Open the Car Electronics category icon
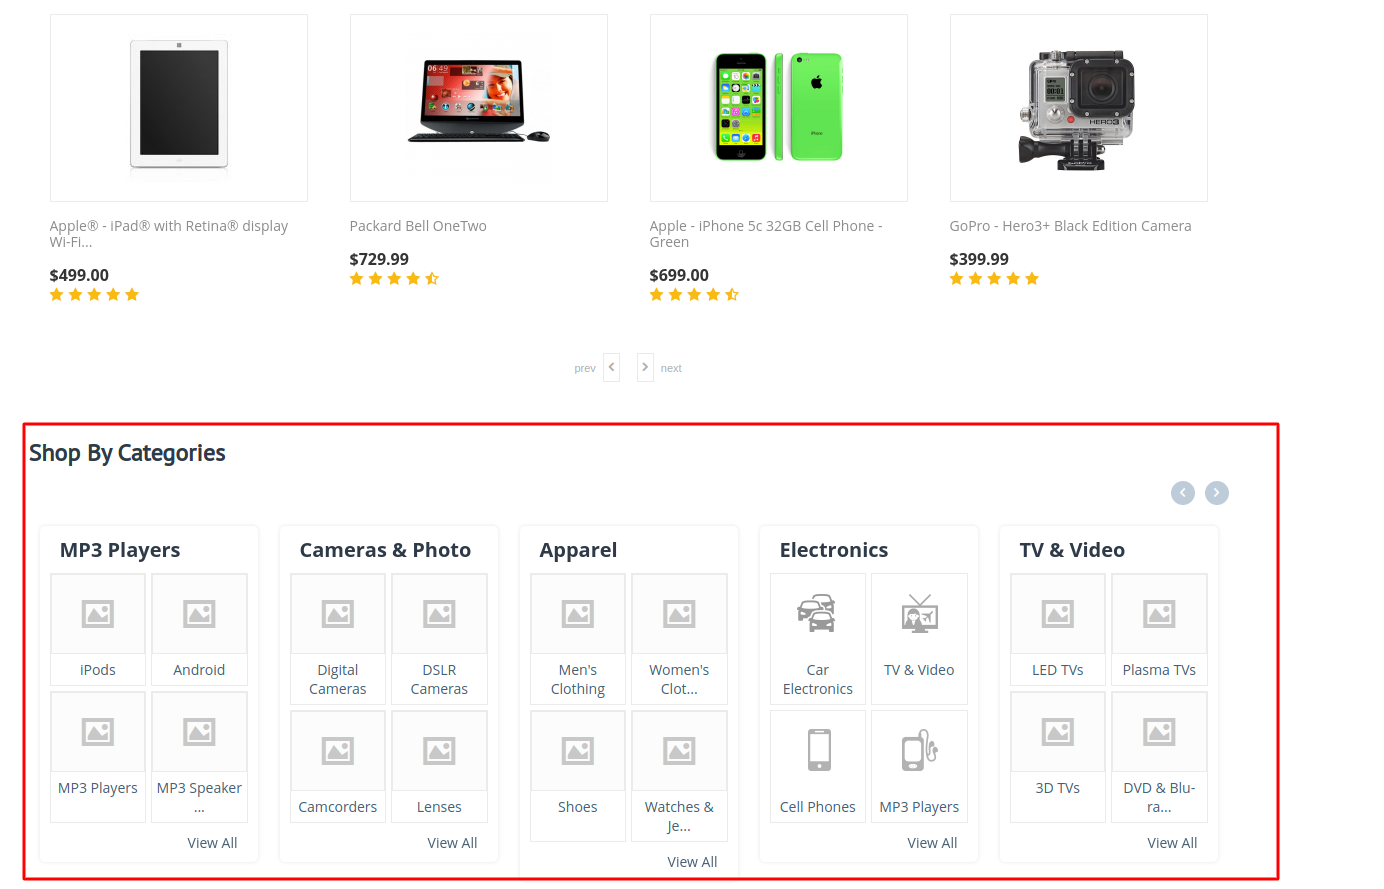1384x889 pixels. pyautogui.click(x=817, y=613)
